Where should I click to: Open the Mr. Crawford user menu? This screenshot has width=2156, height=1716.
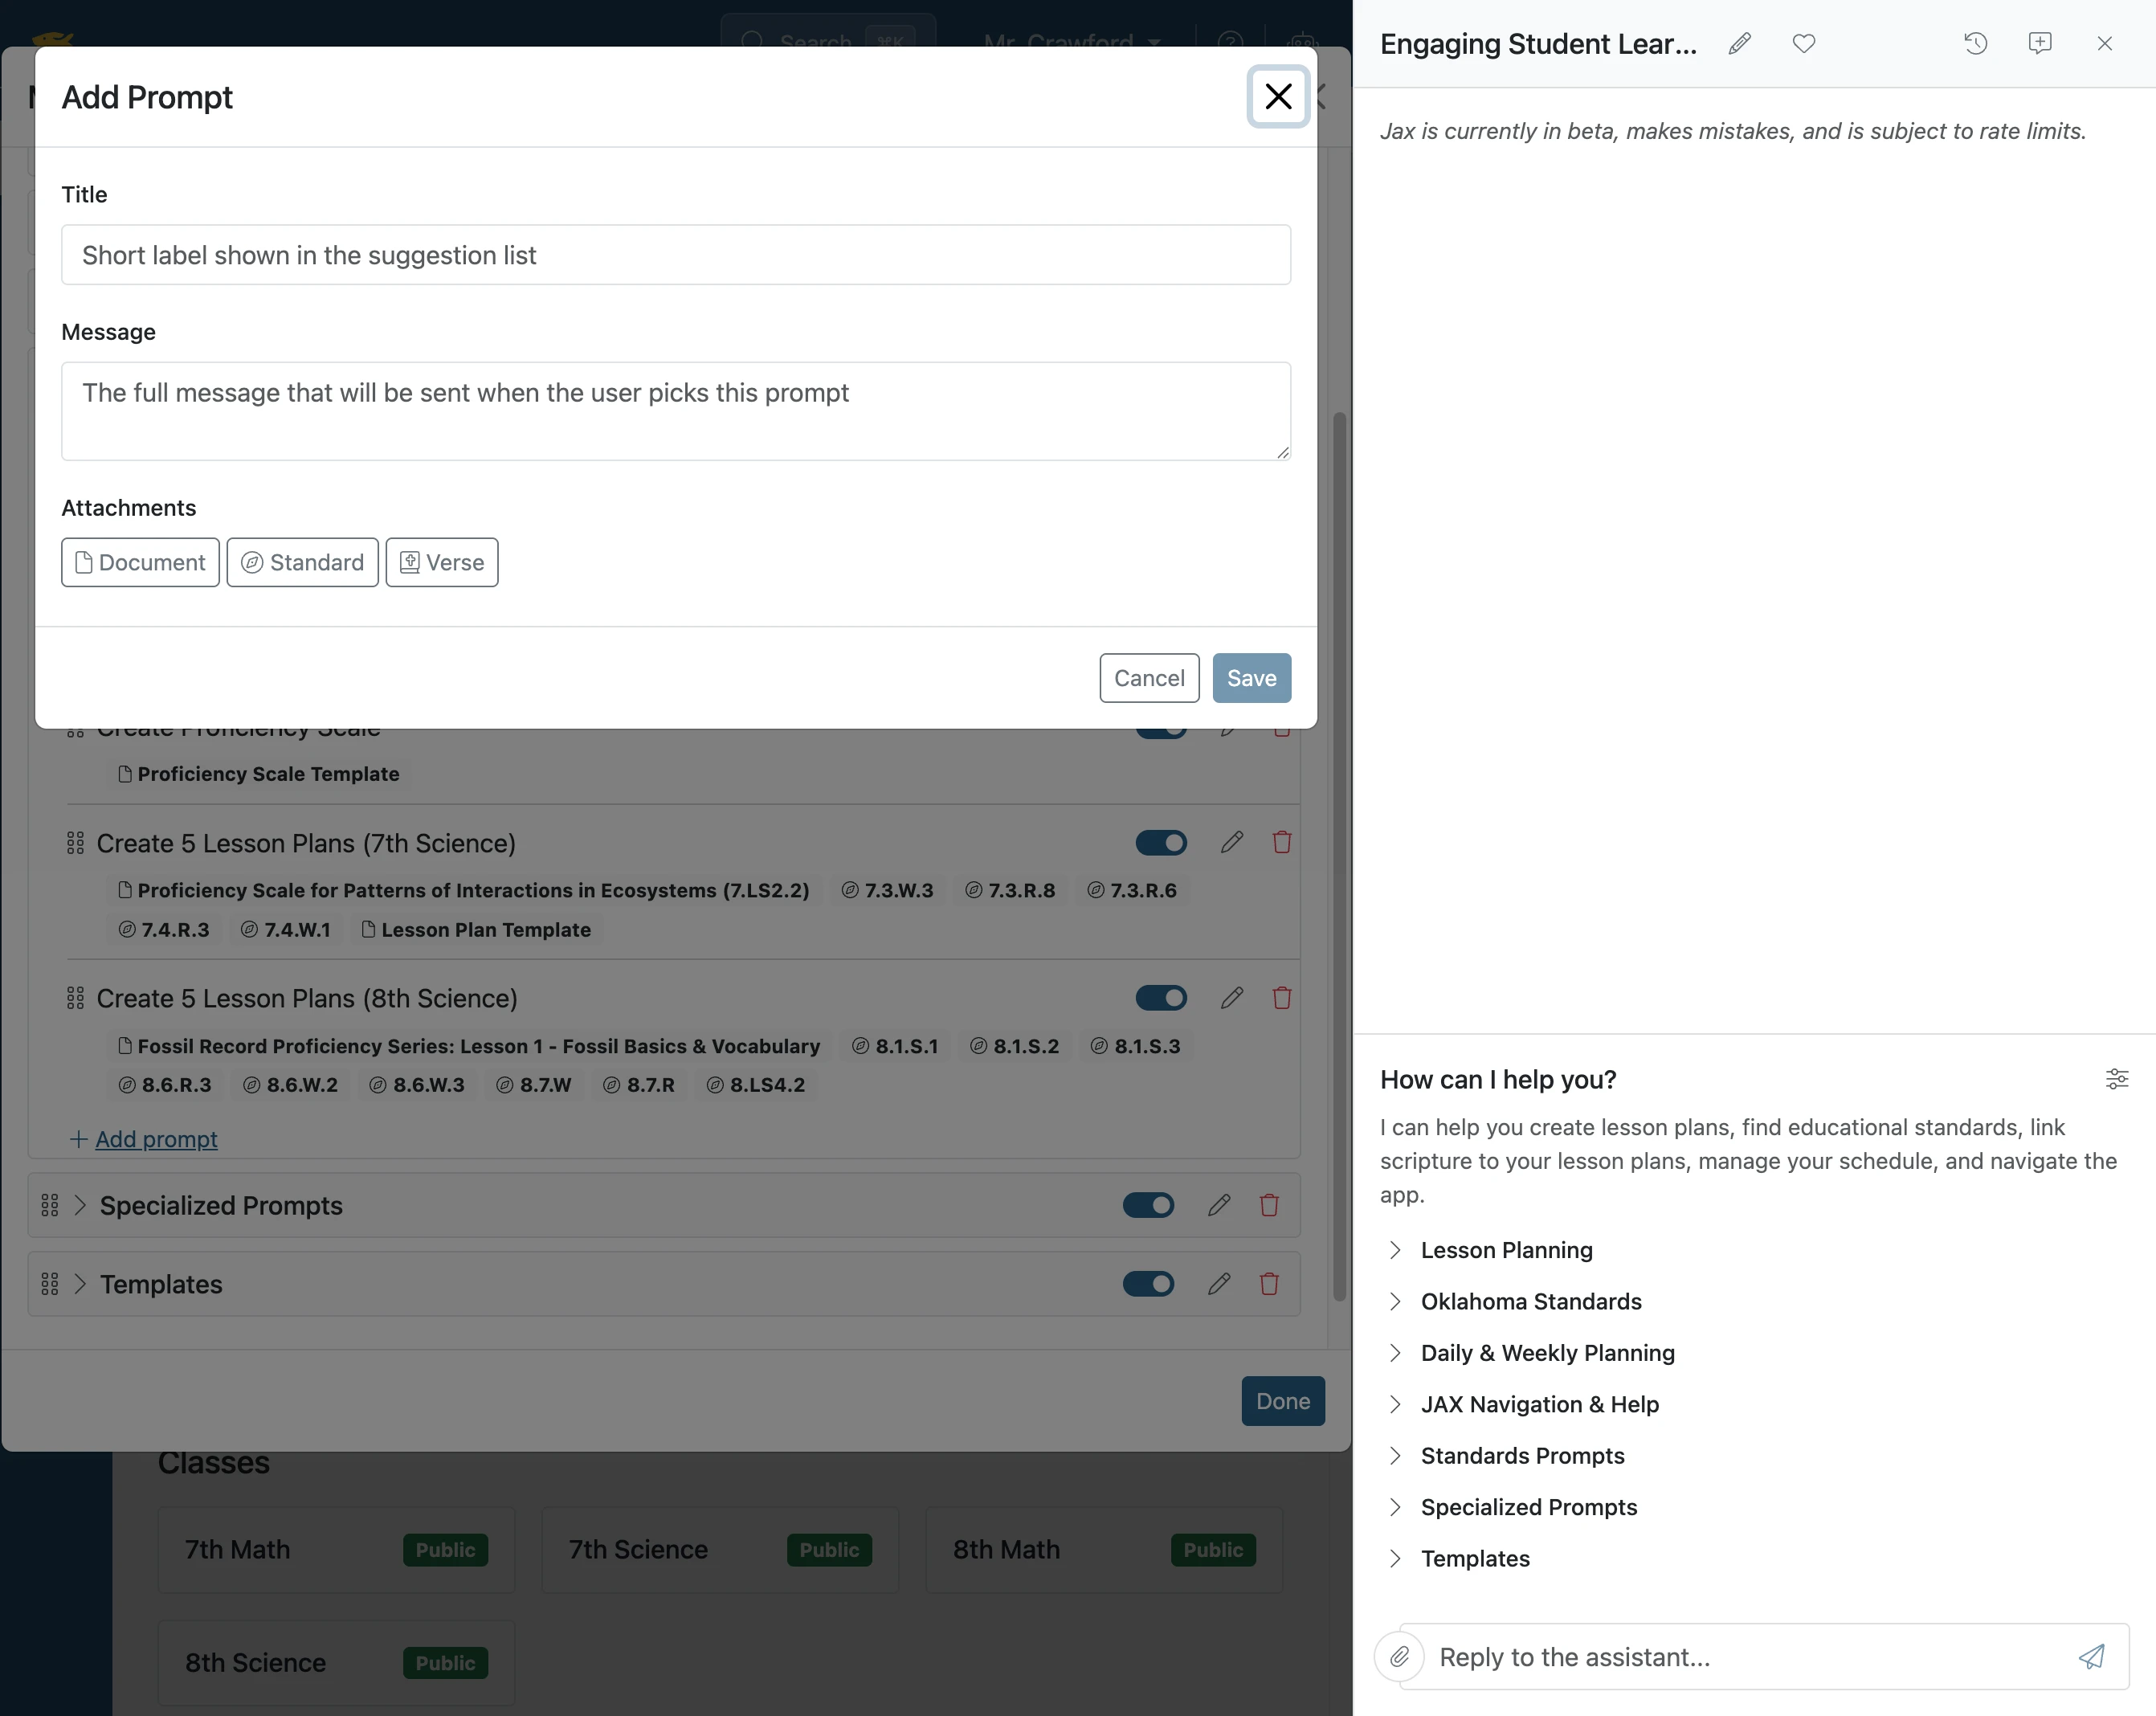1072,42
